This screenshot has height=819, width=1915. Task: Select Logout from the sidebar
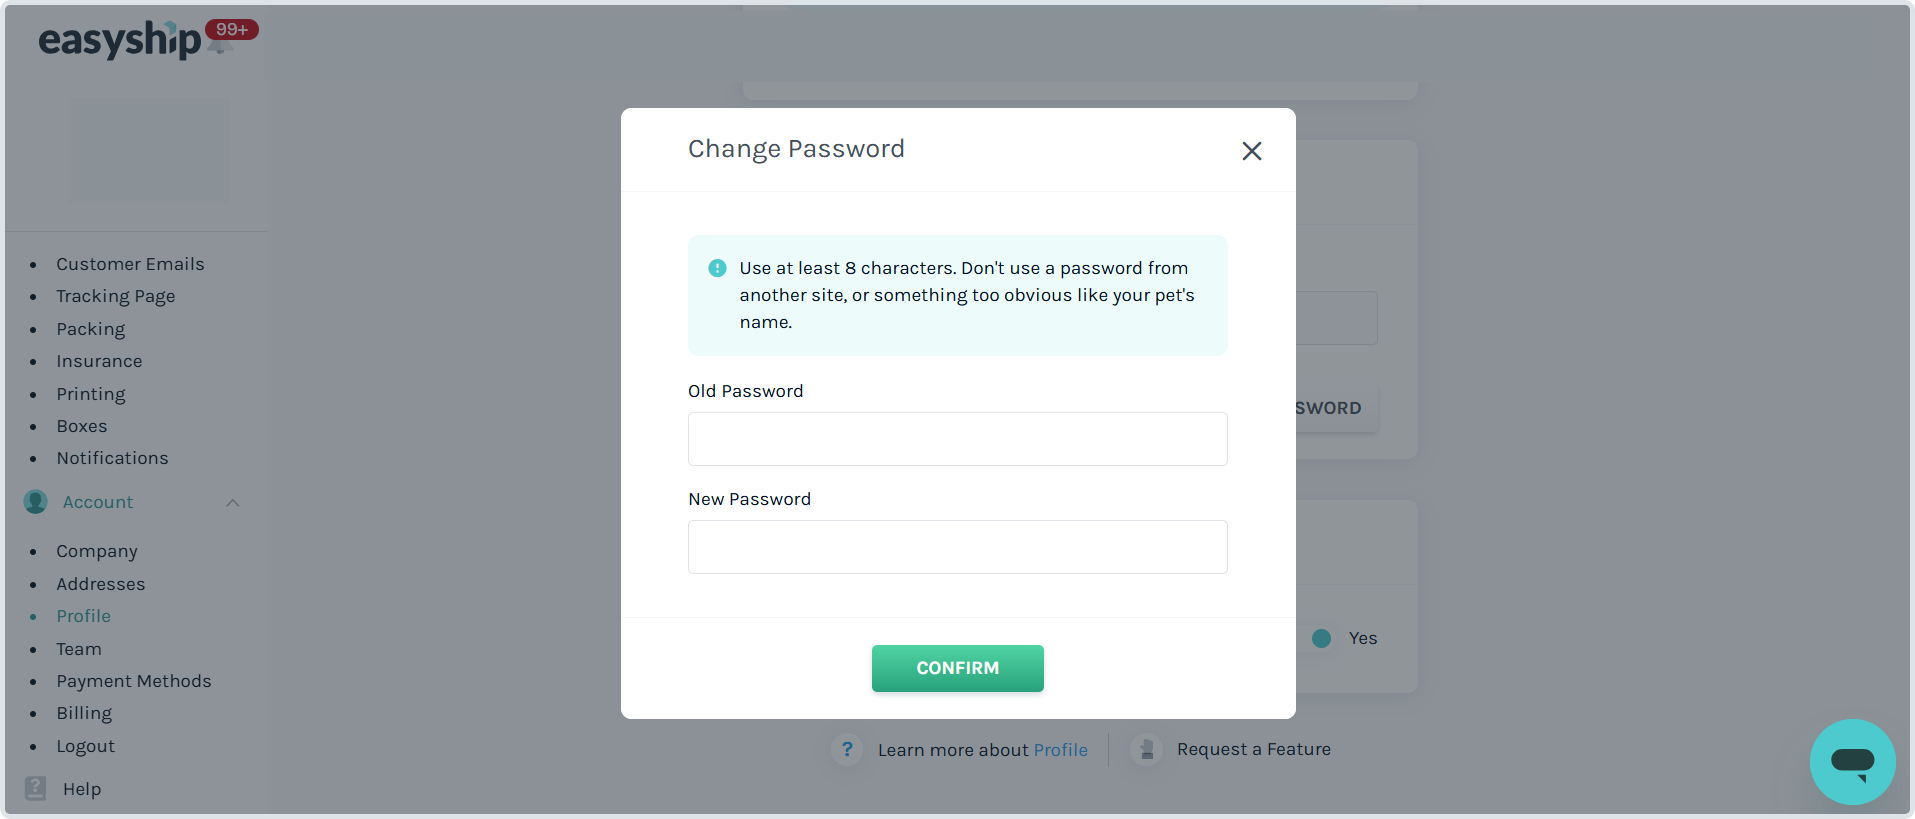pos(86,746)
